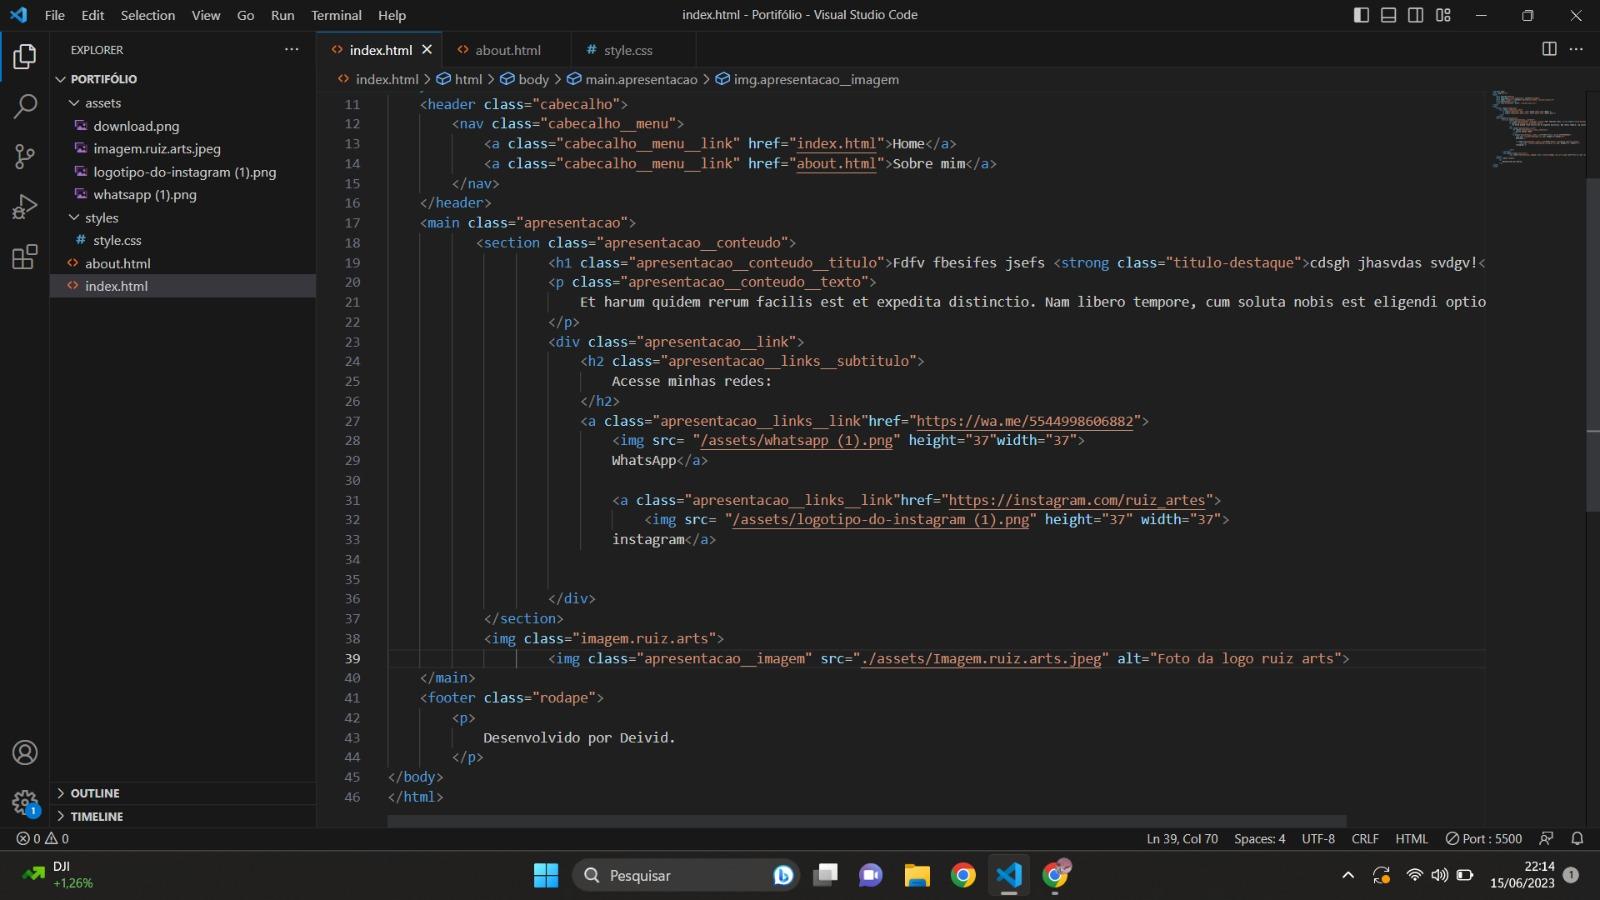1600x900 pixels.
Task: Click Ln 39, Col 70 in status bar
Action: click(1182, 839)
